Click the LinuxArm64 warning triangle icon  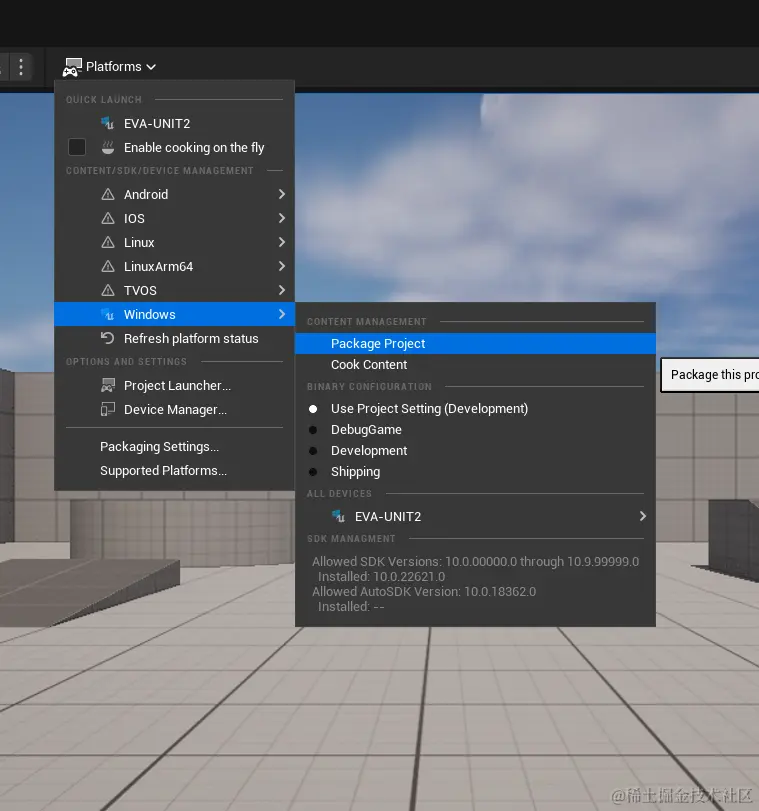[x=108, y=266]
